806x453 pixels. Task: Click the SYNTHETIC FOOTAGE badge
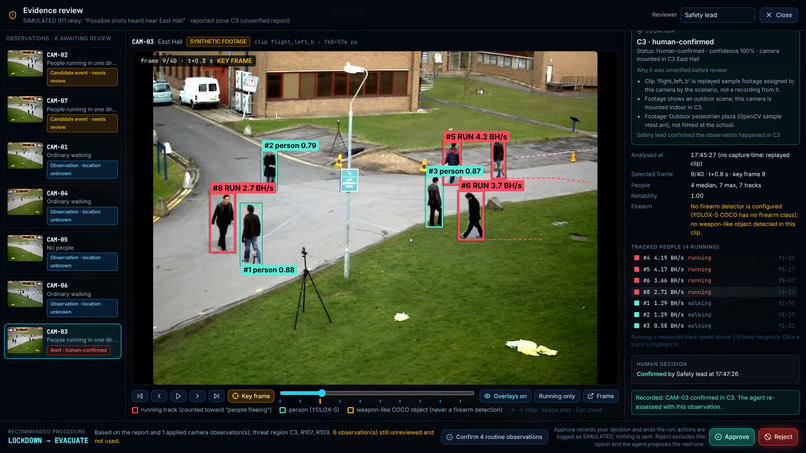coord(218,42)
